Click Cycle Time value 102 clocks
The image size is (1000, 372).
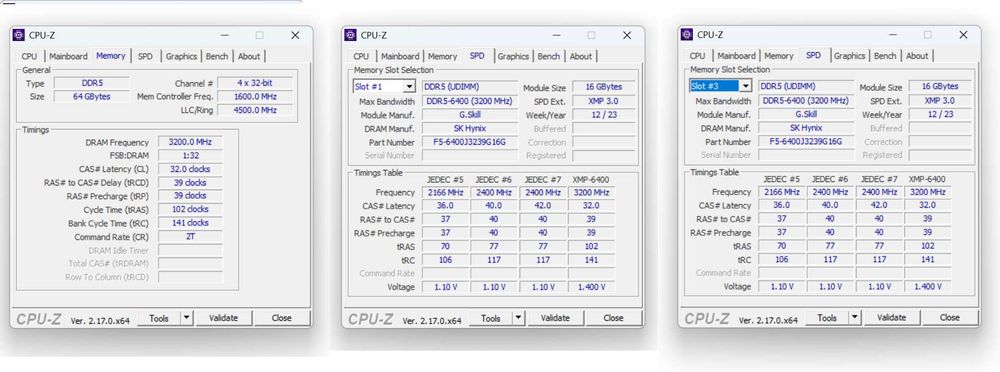[190, 209]
